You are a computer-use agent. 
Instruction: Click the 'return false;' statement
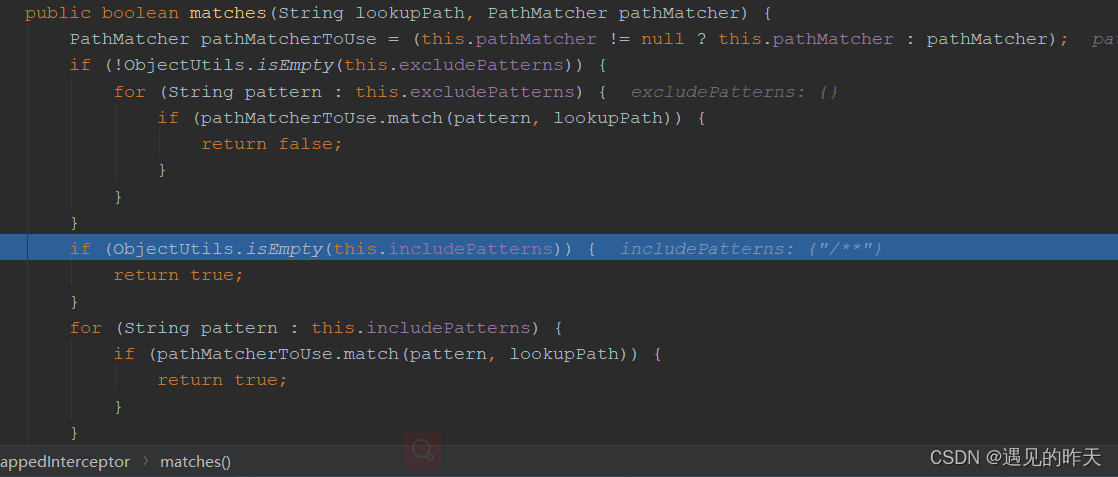[x=272, y=144]
